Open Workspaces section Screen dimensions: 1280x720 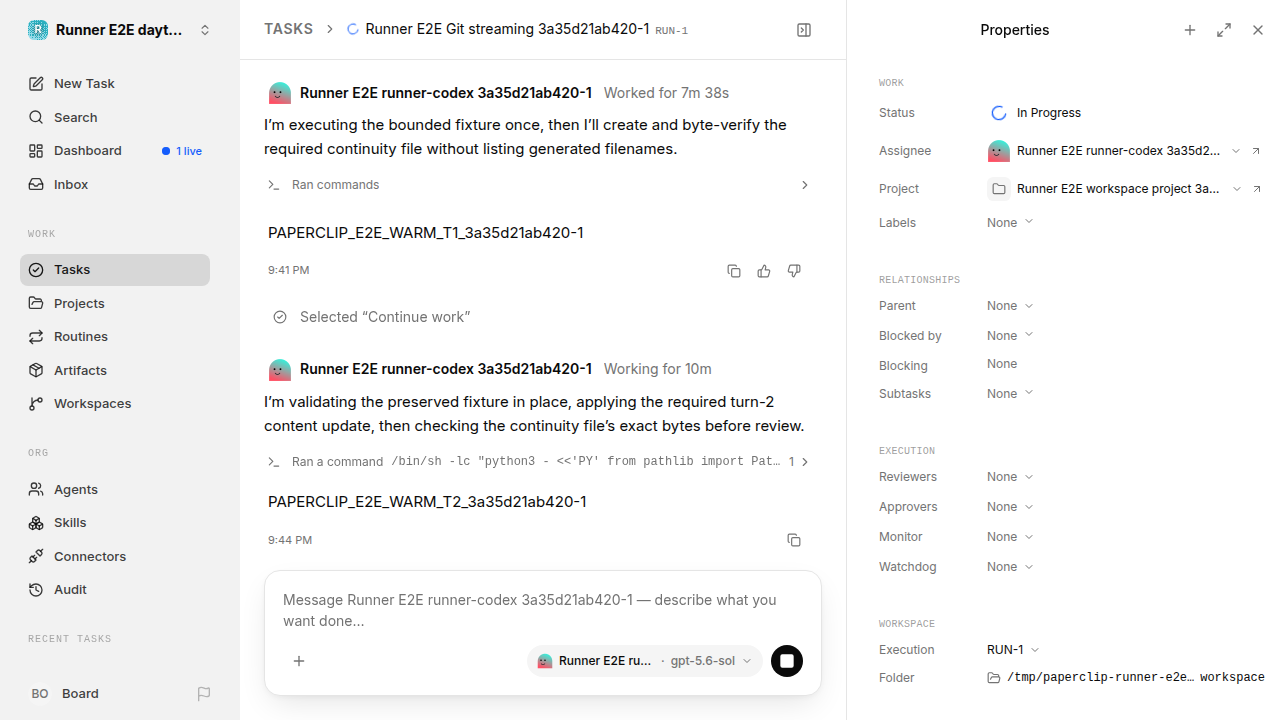115,403
